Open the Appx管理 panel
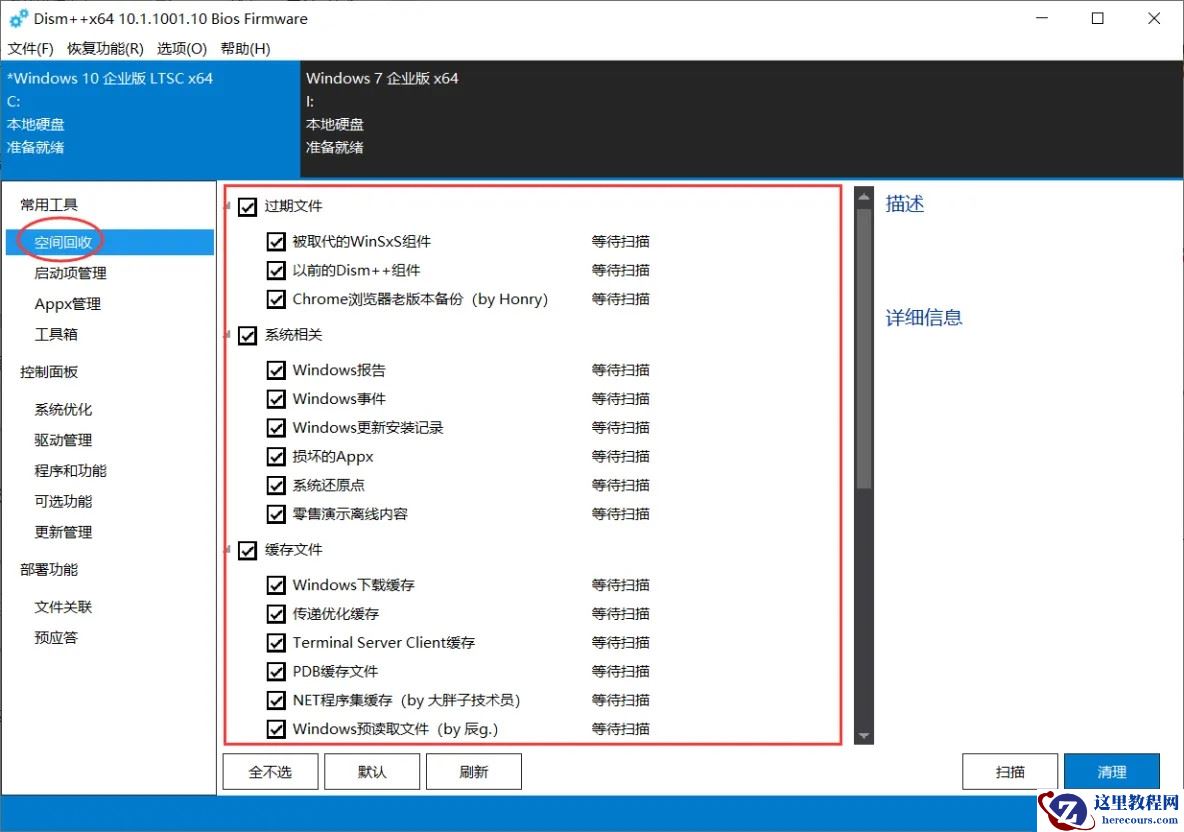 (x=65, y=302)
